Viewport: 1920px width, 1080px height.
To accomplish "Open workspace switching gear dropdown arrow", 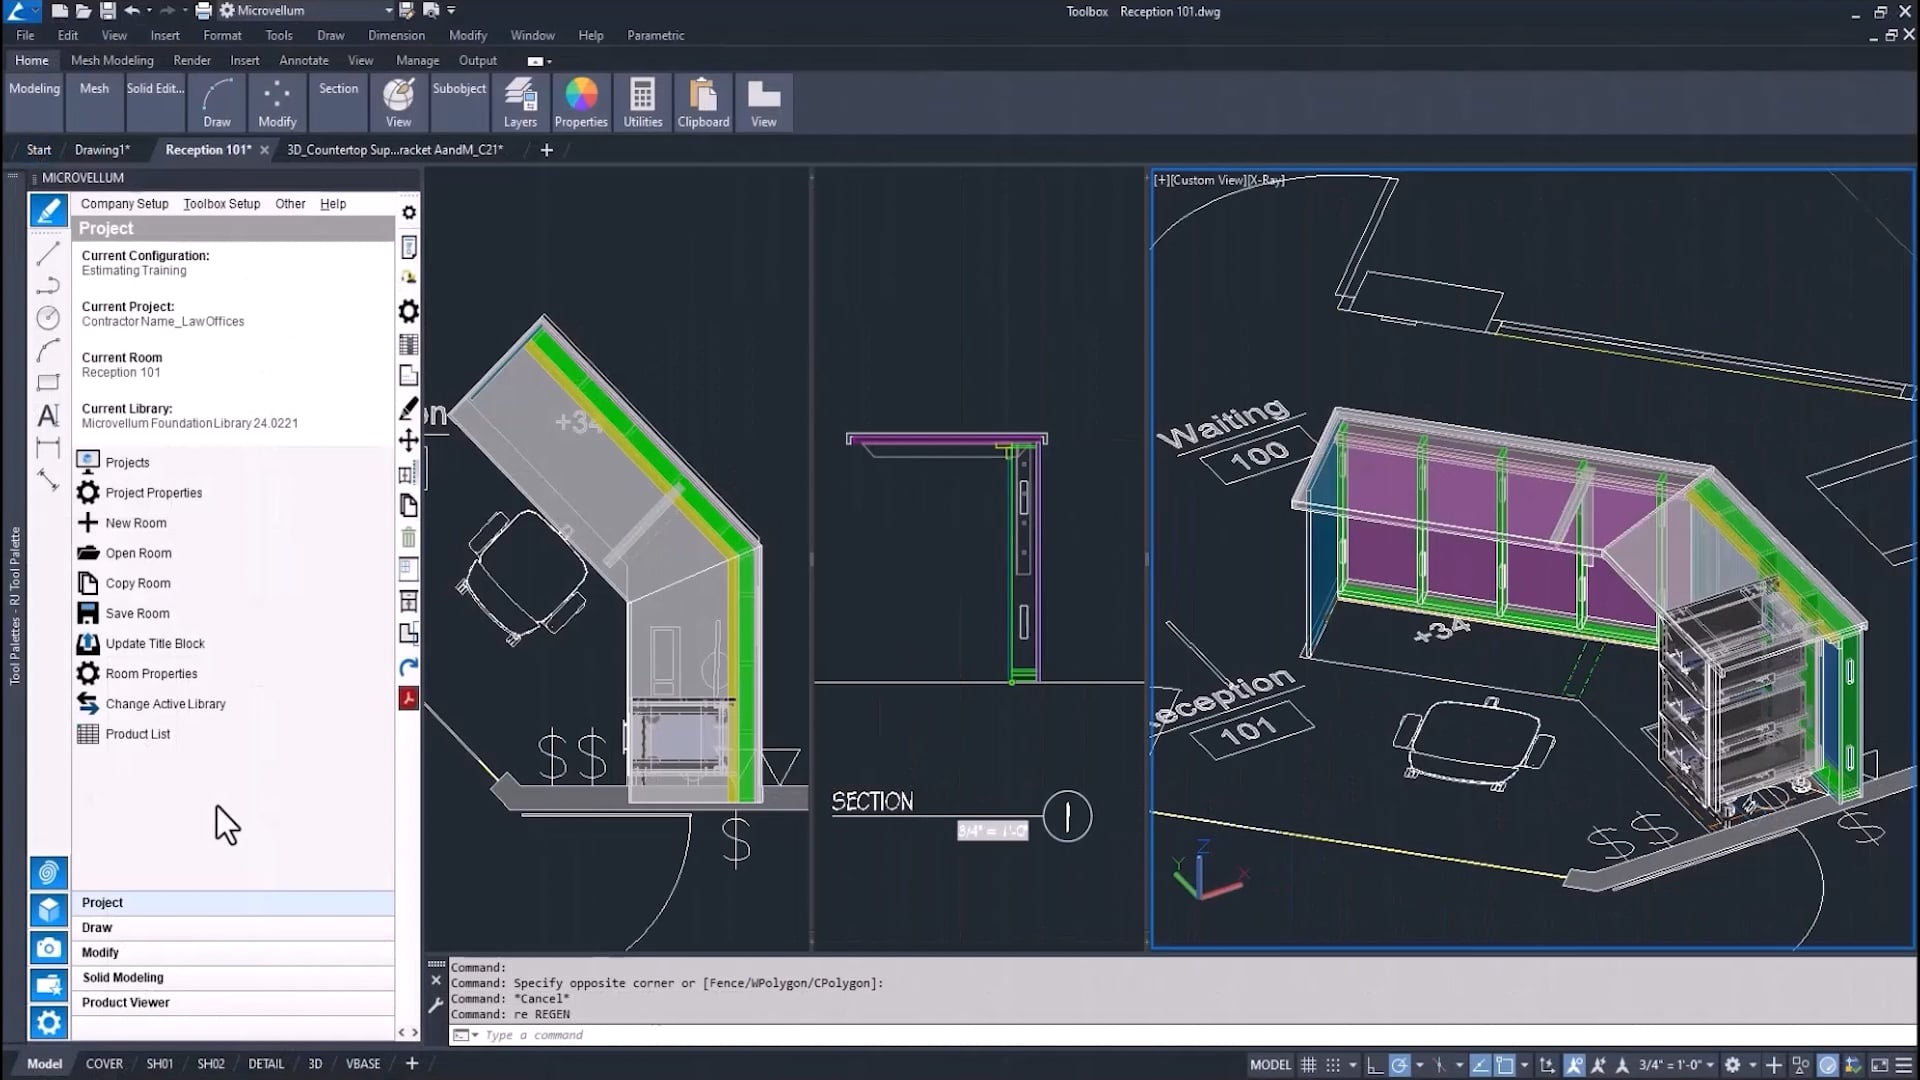I will point(1752,1065).
